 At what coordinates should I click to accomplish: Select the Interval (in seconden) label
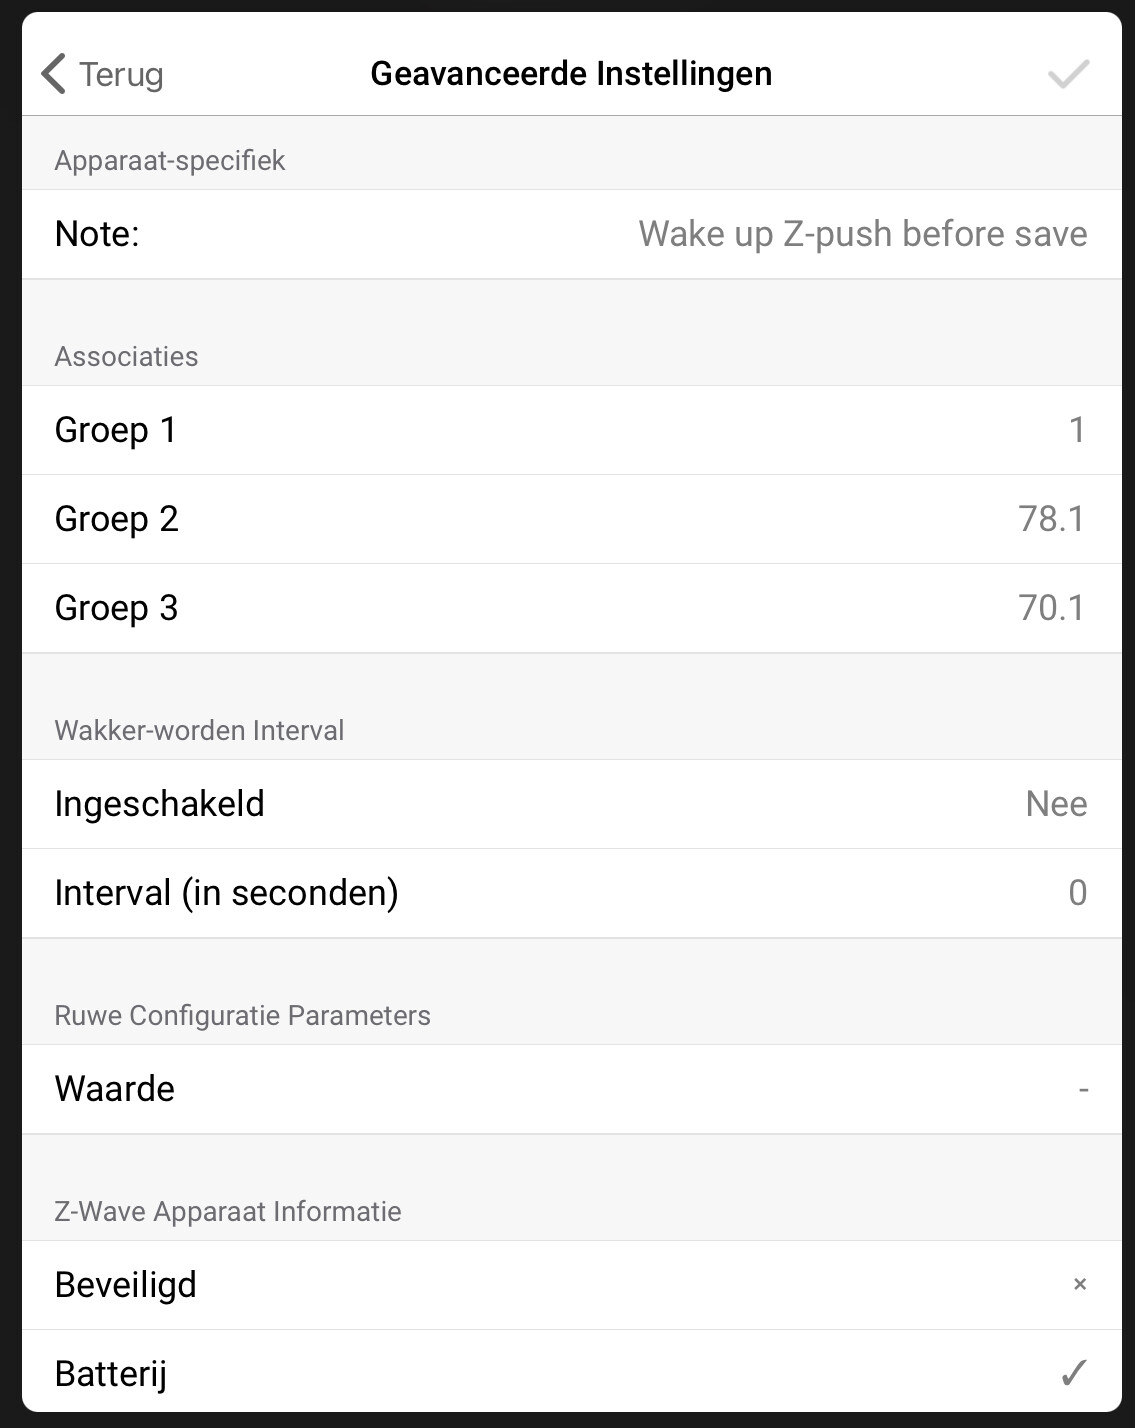[227, 893]
